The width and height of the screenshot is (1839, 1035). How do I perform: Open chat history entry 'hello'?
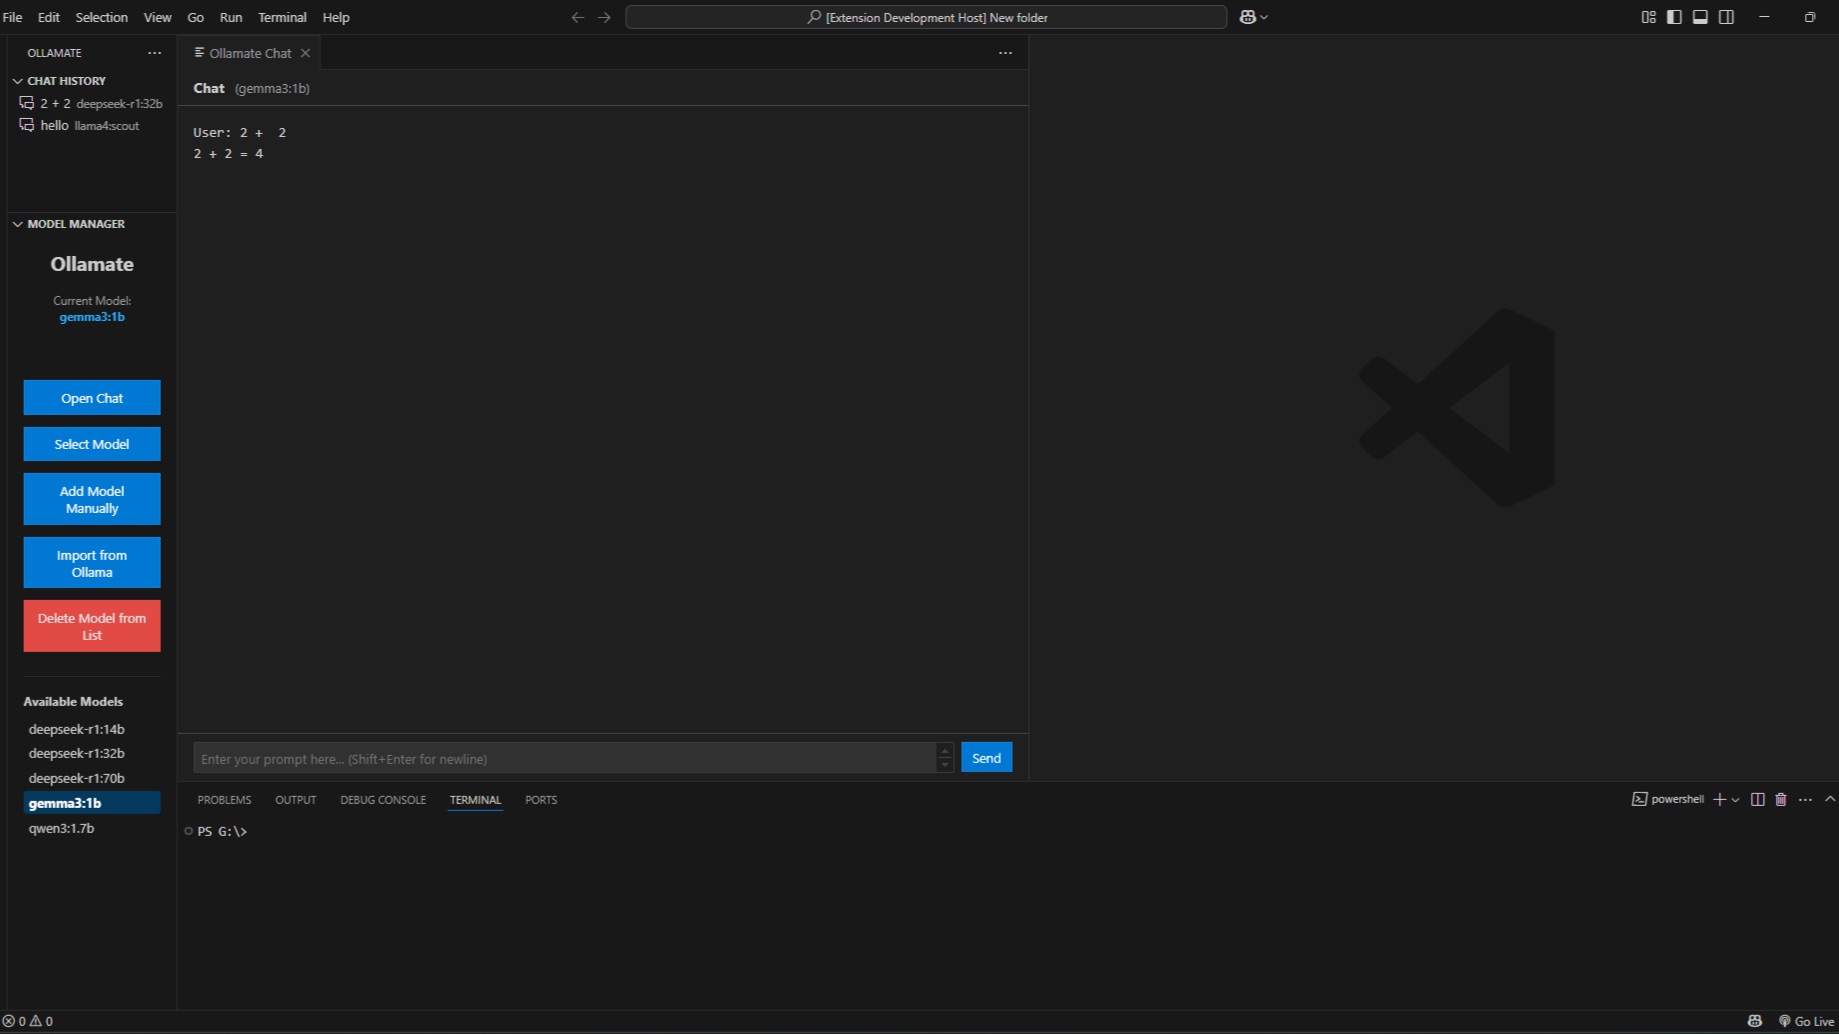click(91, 125)
